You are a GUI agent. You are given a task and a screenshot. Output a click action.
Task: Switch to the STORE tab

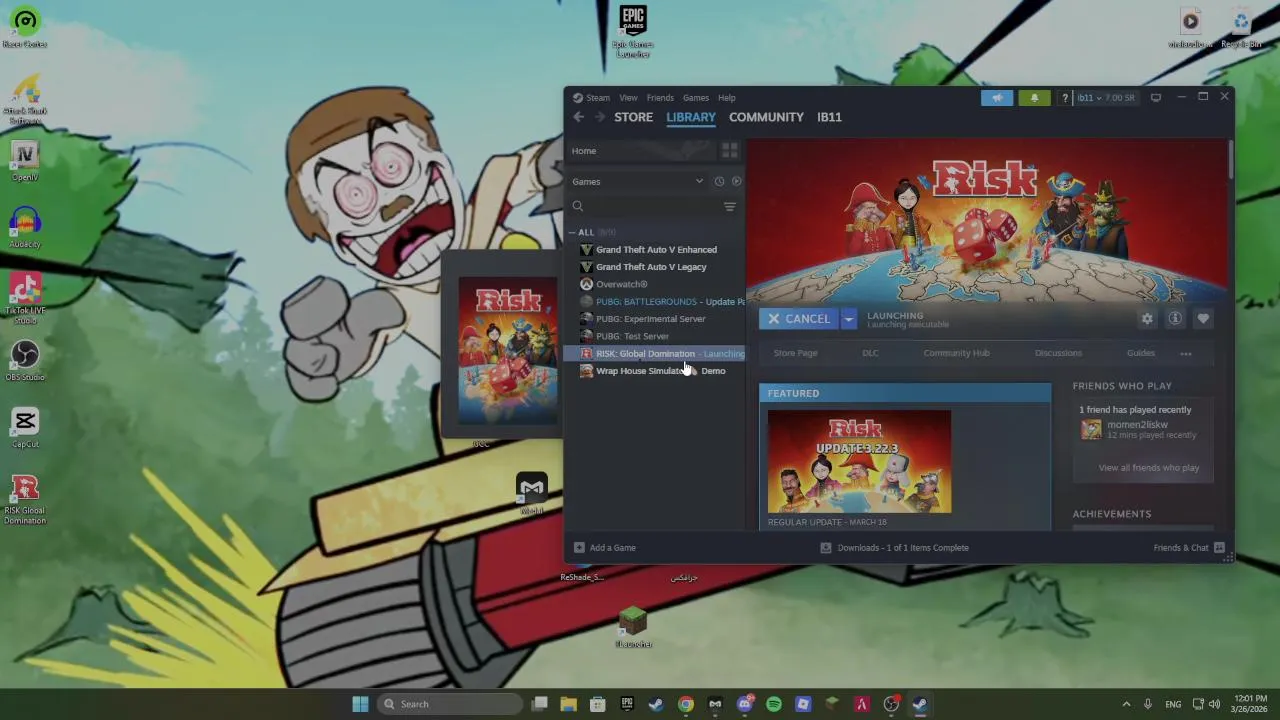tap(633, 117)
